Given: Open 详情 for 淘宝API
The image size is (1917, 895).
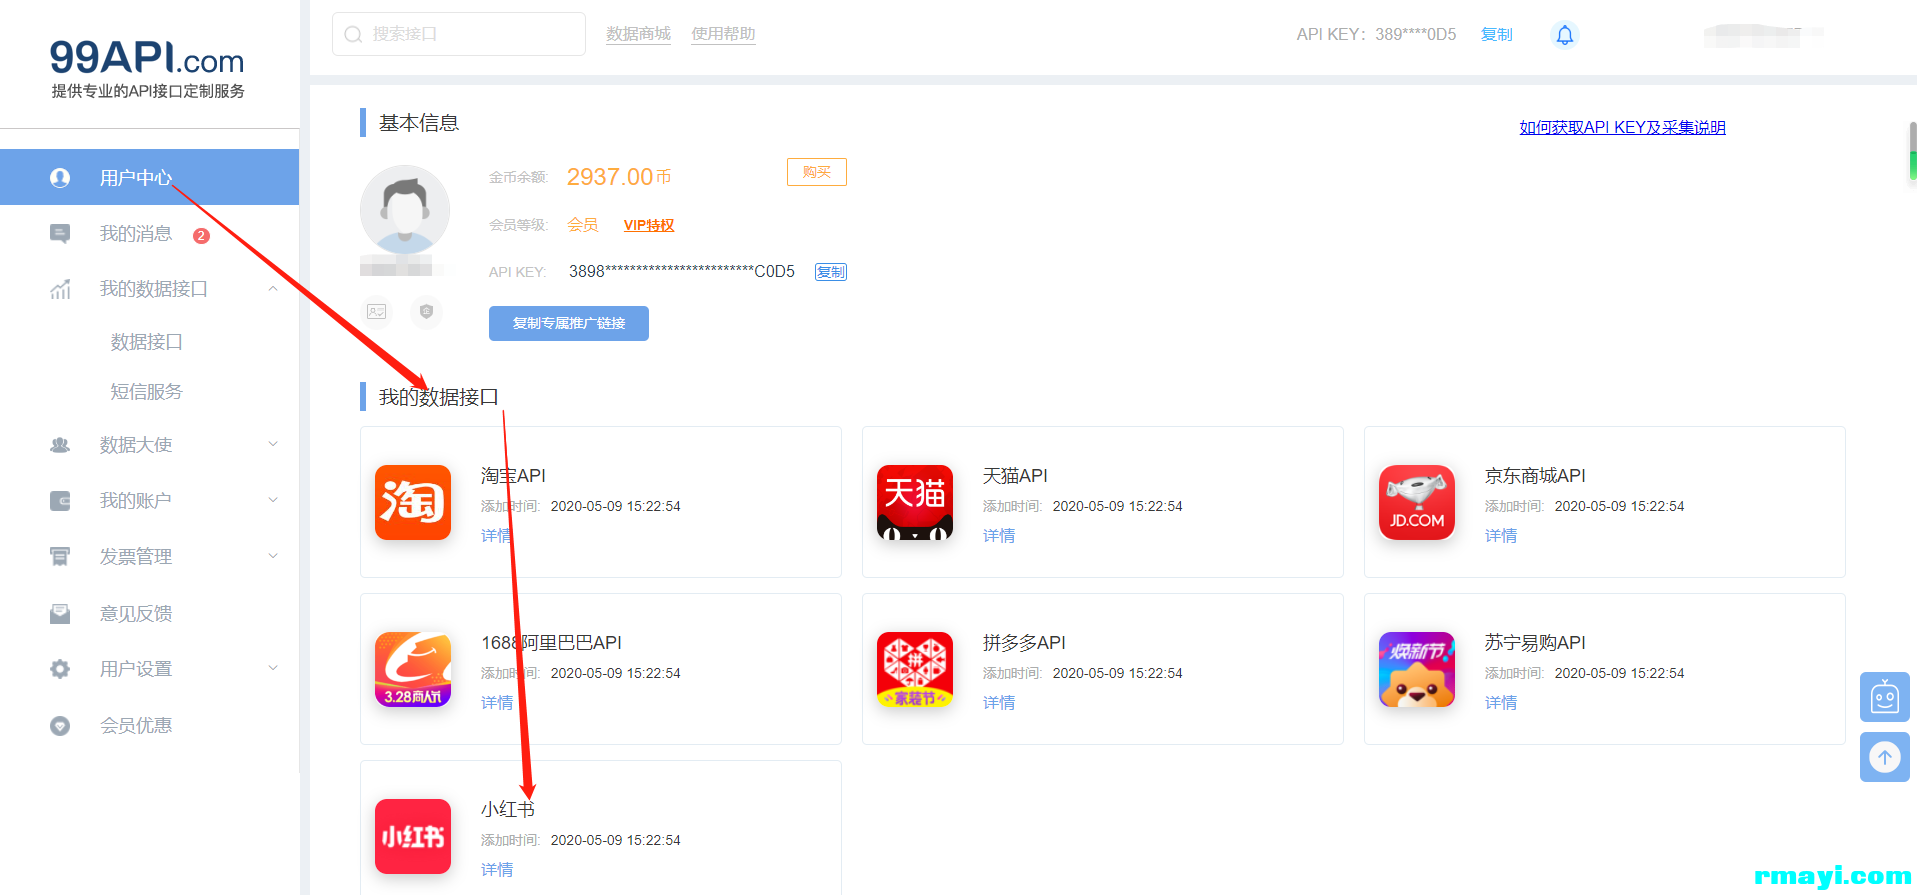Looking at the screenshot, I should [497, 536].
